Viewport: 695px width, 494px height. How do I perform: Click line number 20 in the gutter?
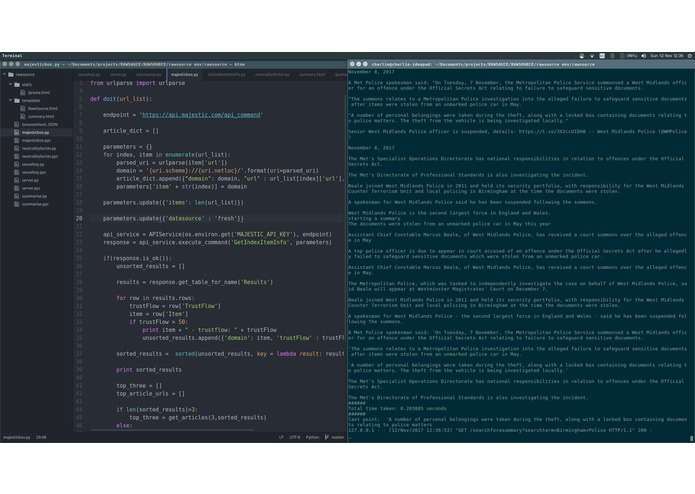tap(79, 218)
